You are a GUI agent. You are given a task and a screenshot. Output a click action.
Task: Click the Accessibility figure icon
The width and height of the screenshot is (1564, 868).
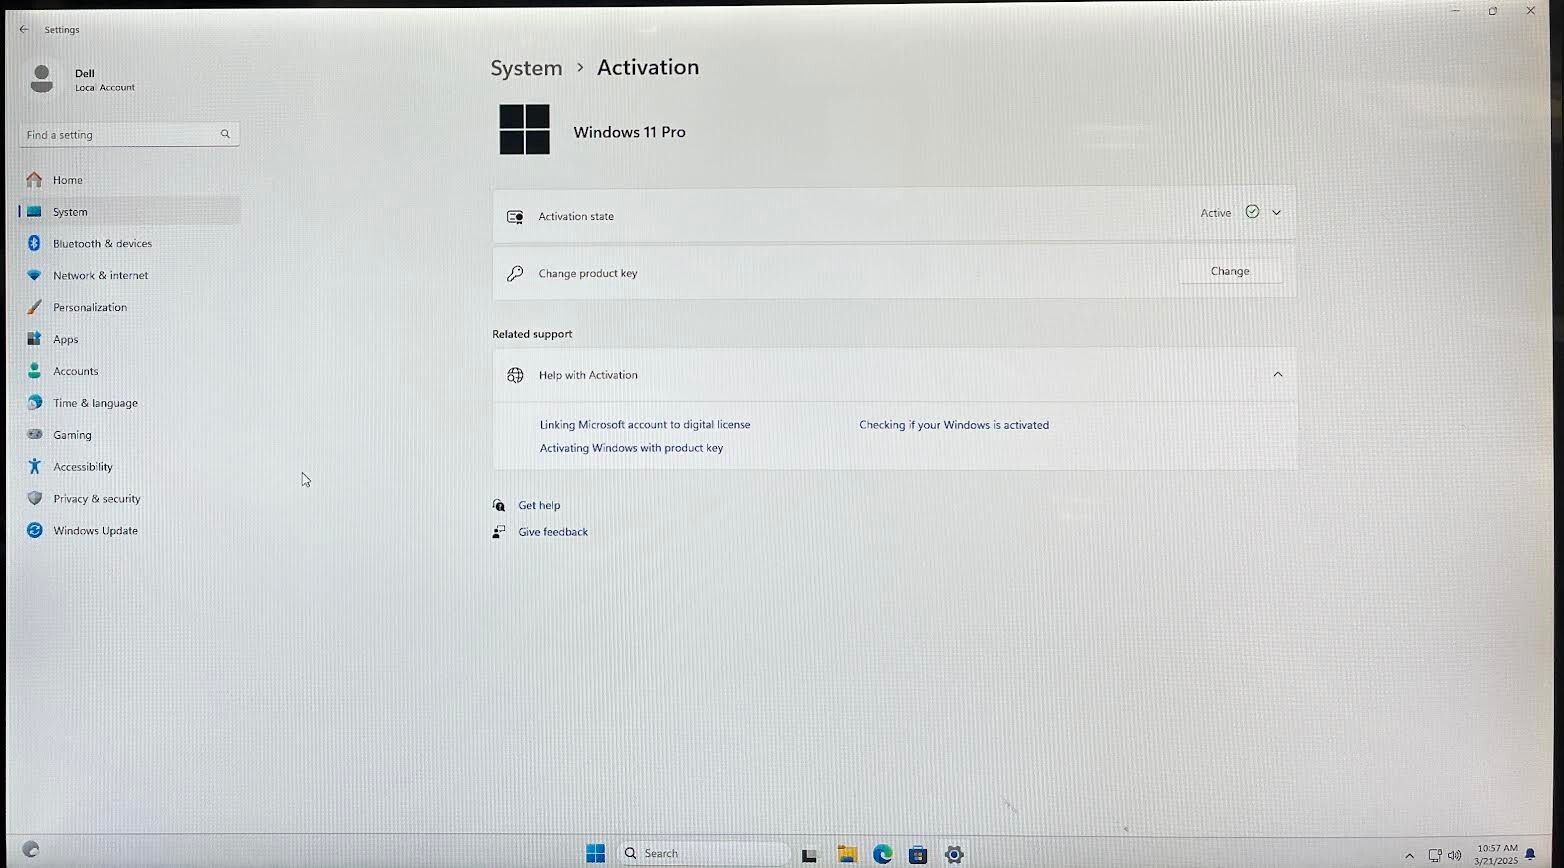(34, 466)
